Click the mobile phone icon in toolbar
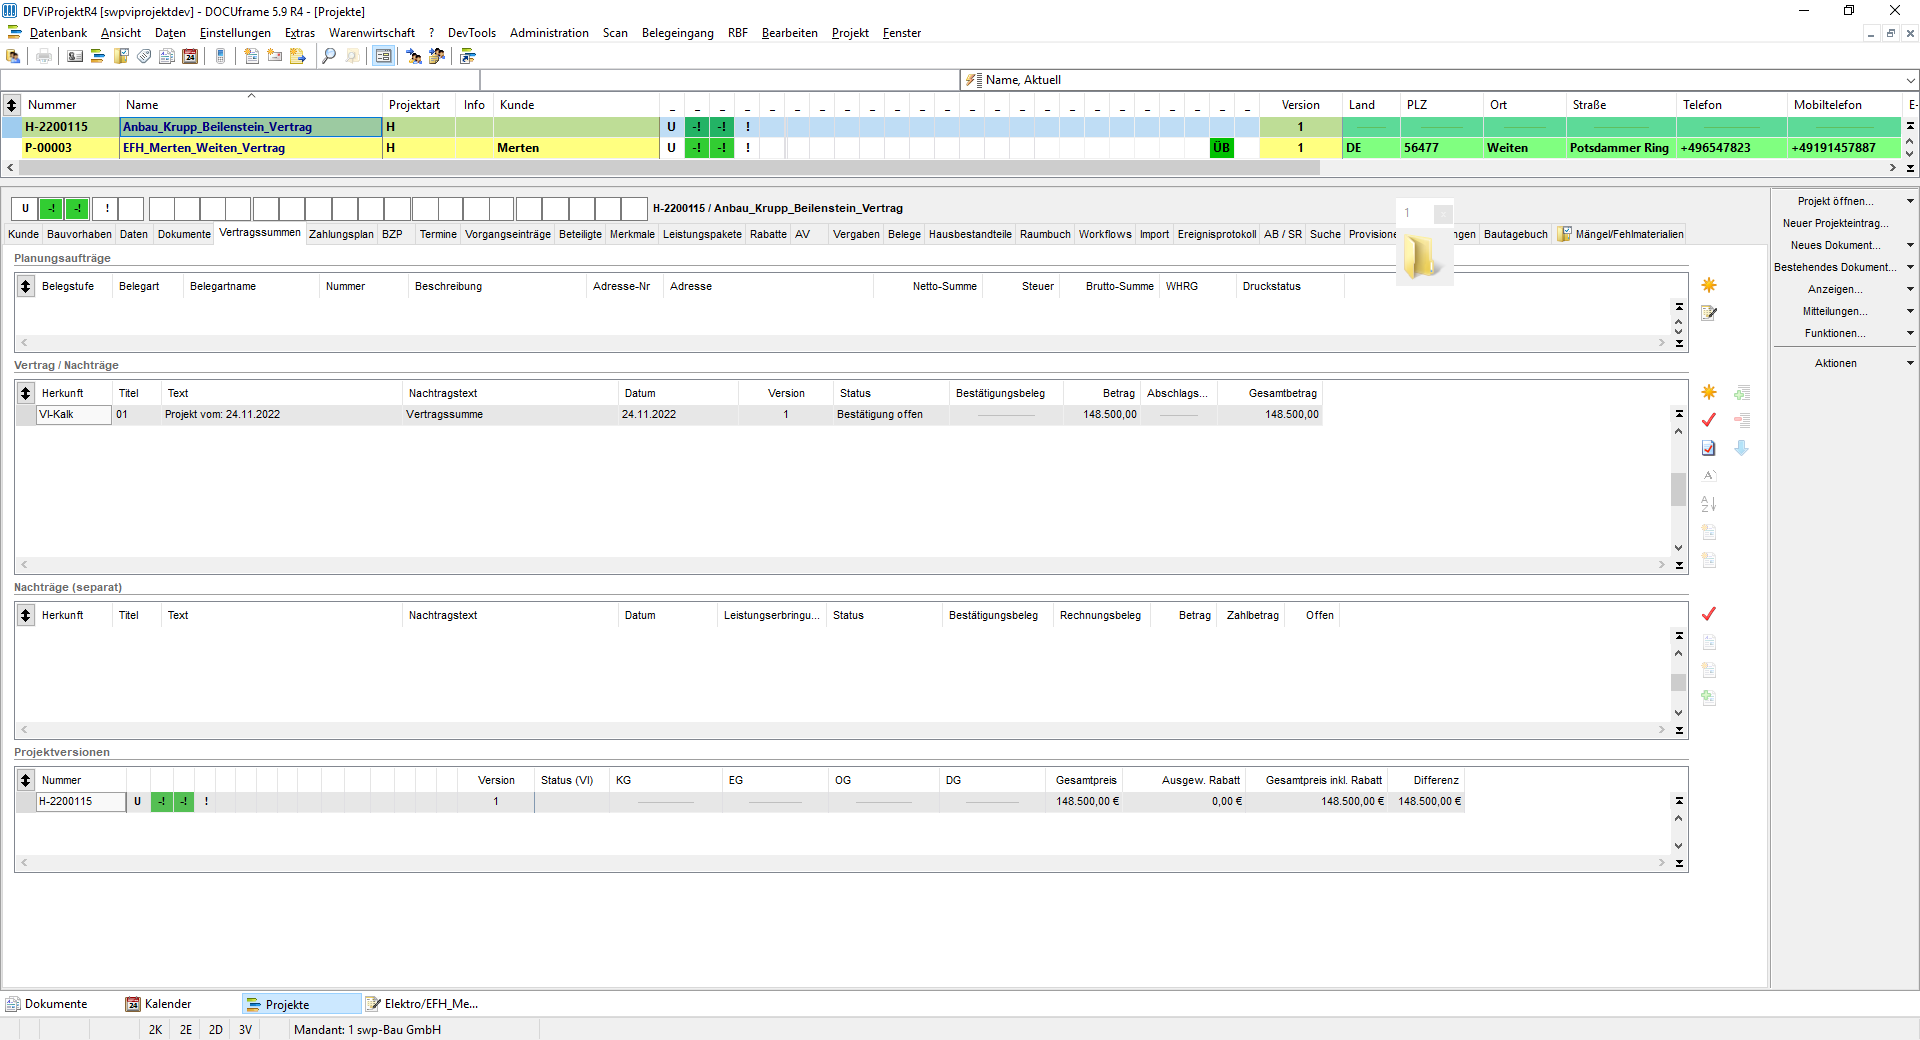The image size is (1920, 1040). point(221,56)
